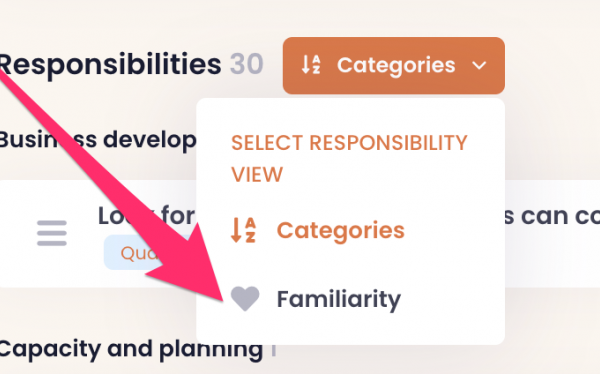Click the 30 responsibilities count
The image size is (600, 374).
(x=246, y=64)
